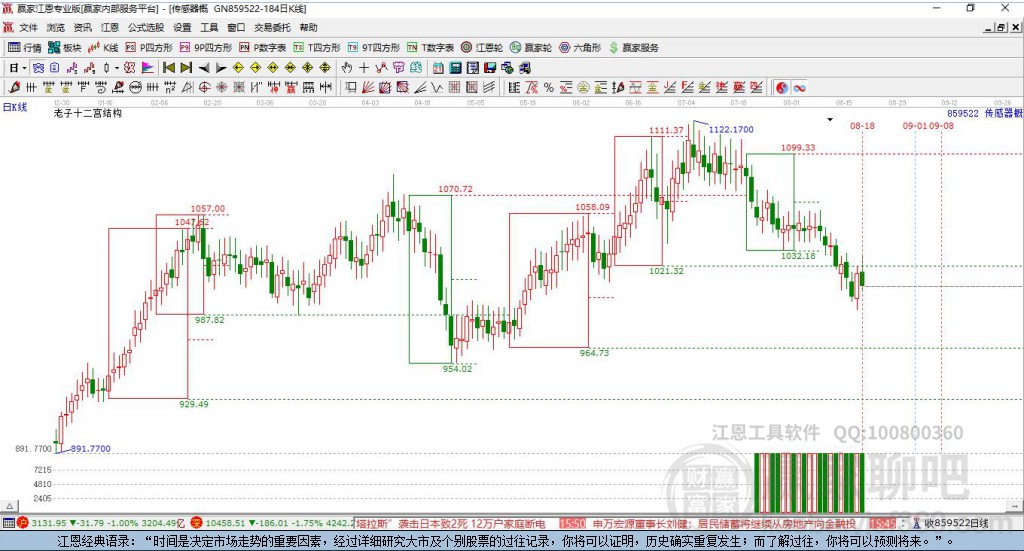Click the 赢家服务 dollar-sign icon
The width and height of the screenshot is (1024, 551).
click(x=613, y=48)
